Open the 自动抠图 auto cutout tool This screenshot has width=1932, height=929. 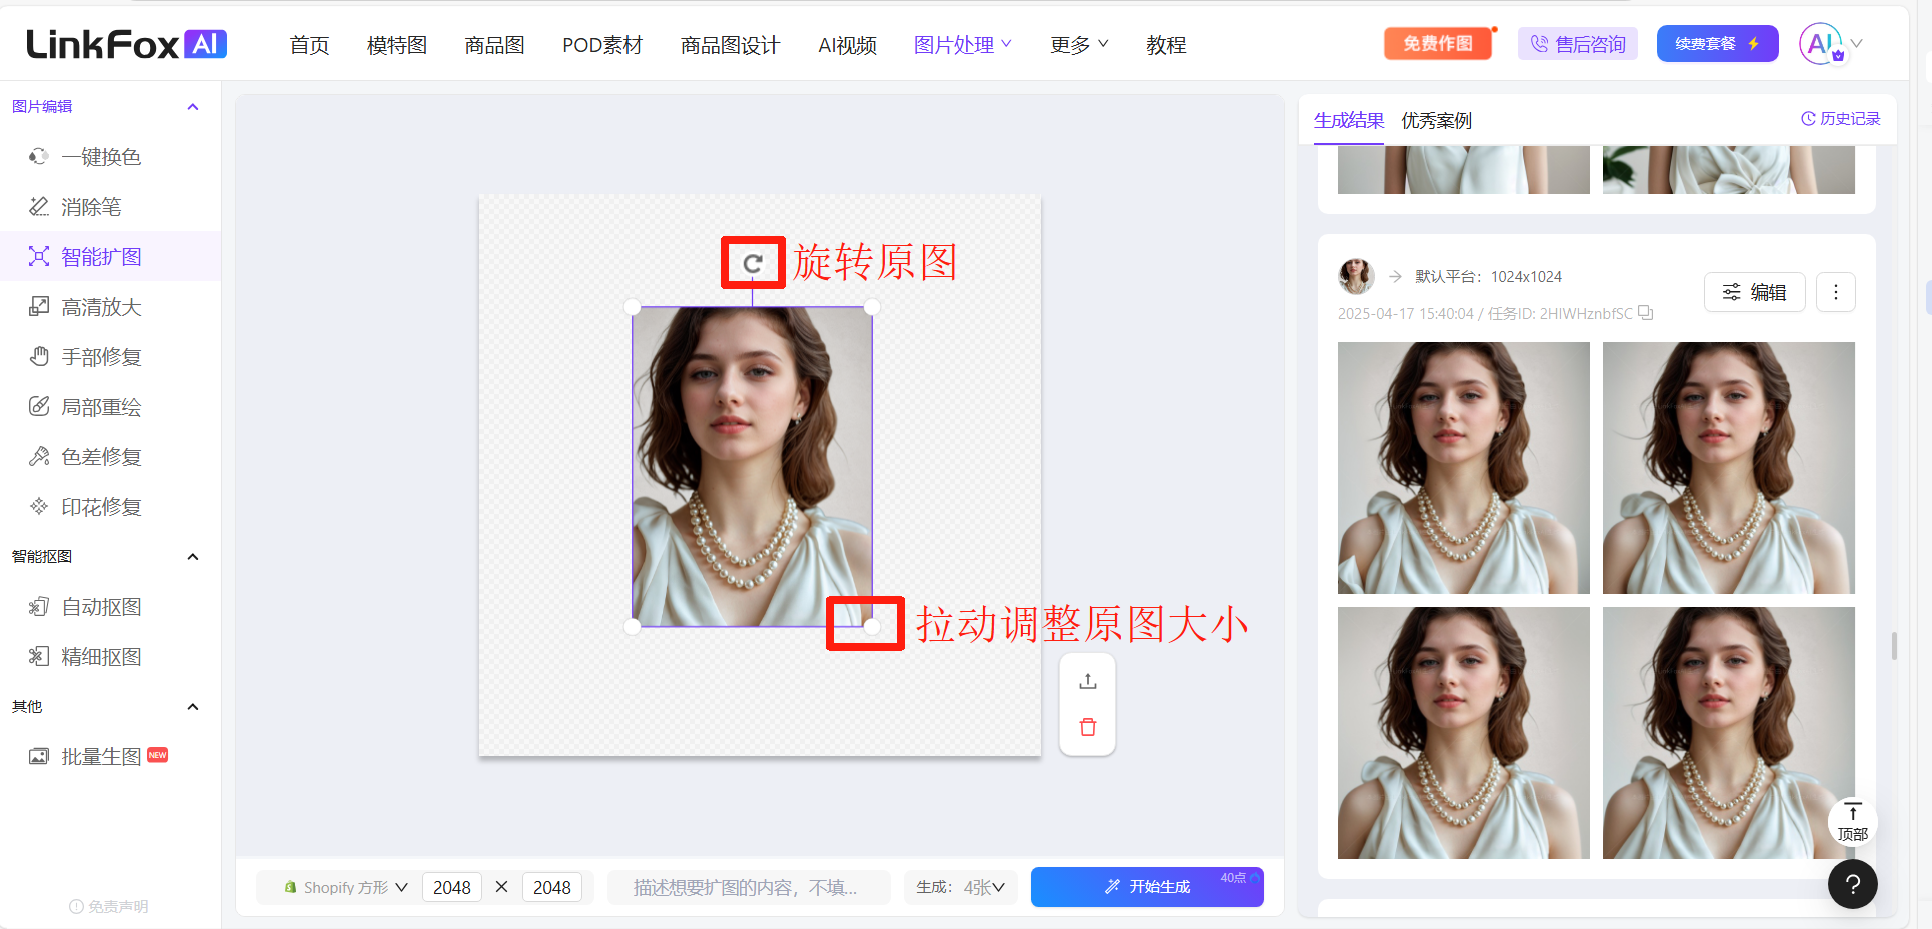point(100,607)
